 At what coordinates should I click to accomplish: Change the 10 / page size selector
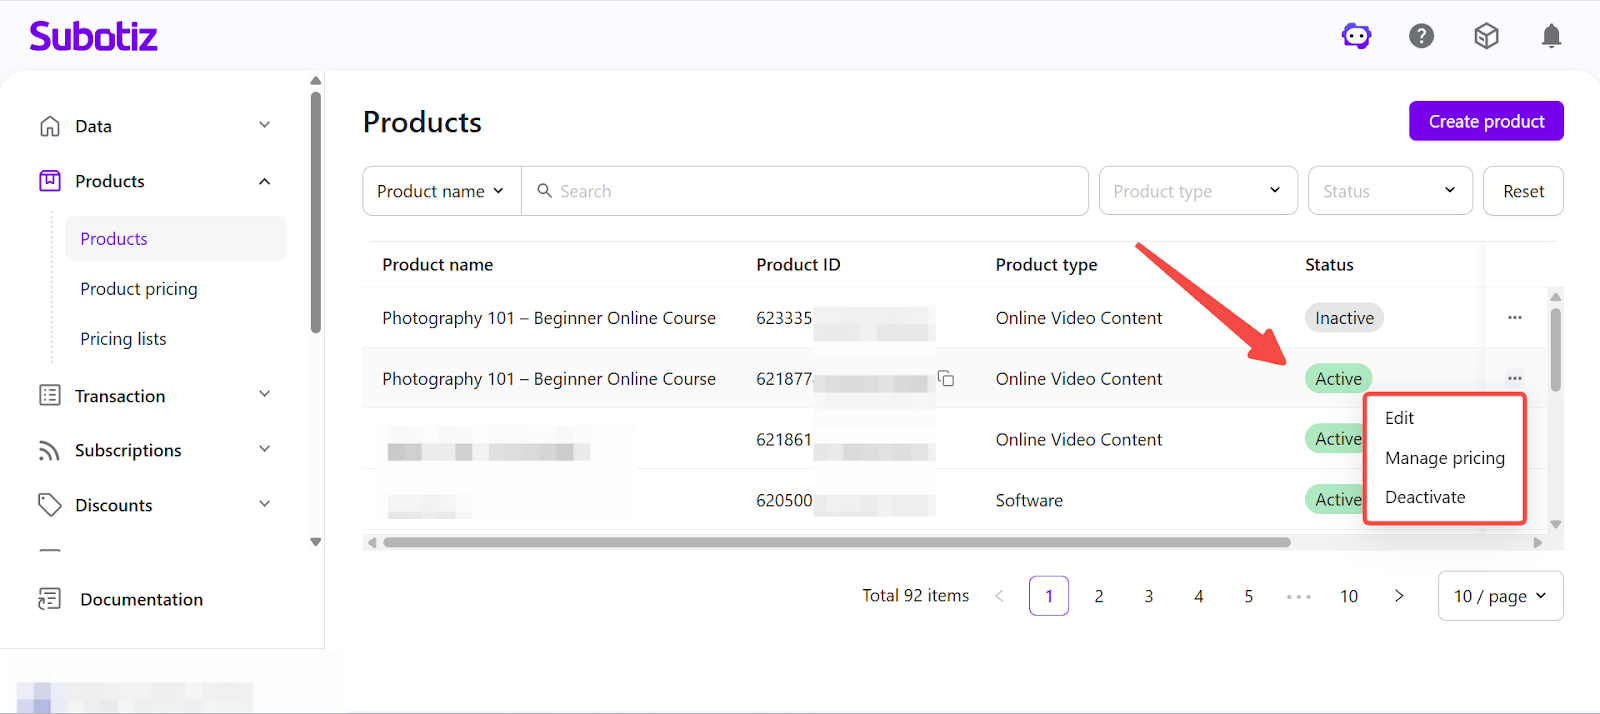click(x=1499, y=596)
